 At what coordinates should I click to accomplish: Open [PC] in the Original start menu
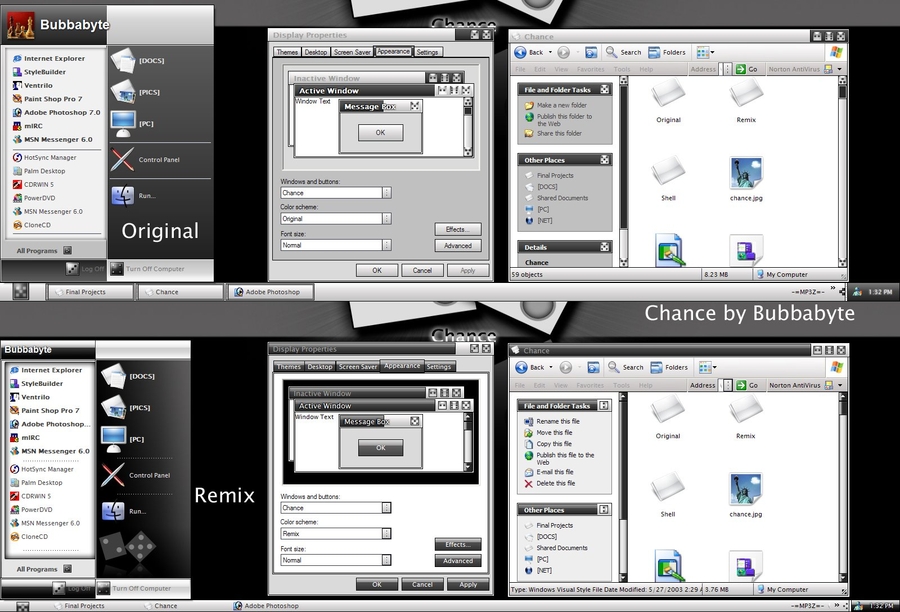[132, 123]
